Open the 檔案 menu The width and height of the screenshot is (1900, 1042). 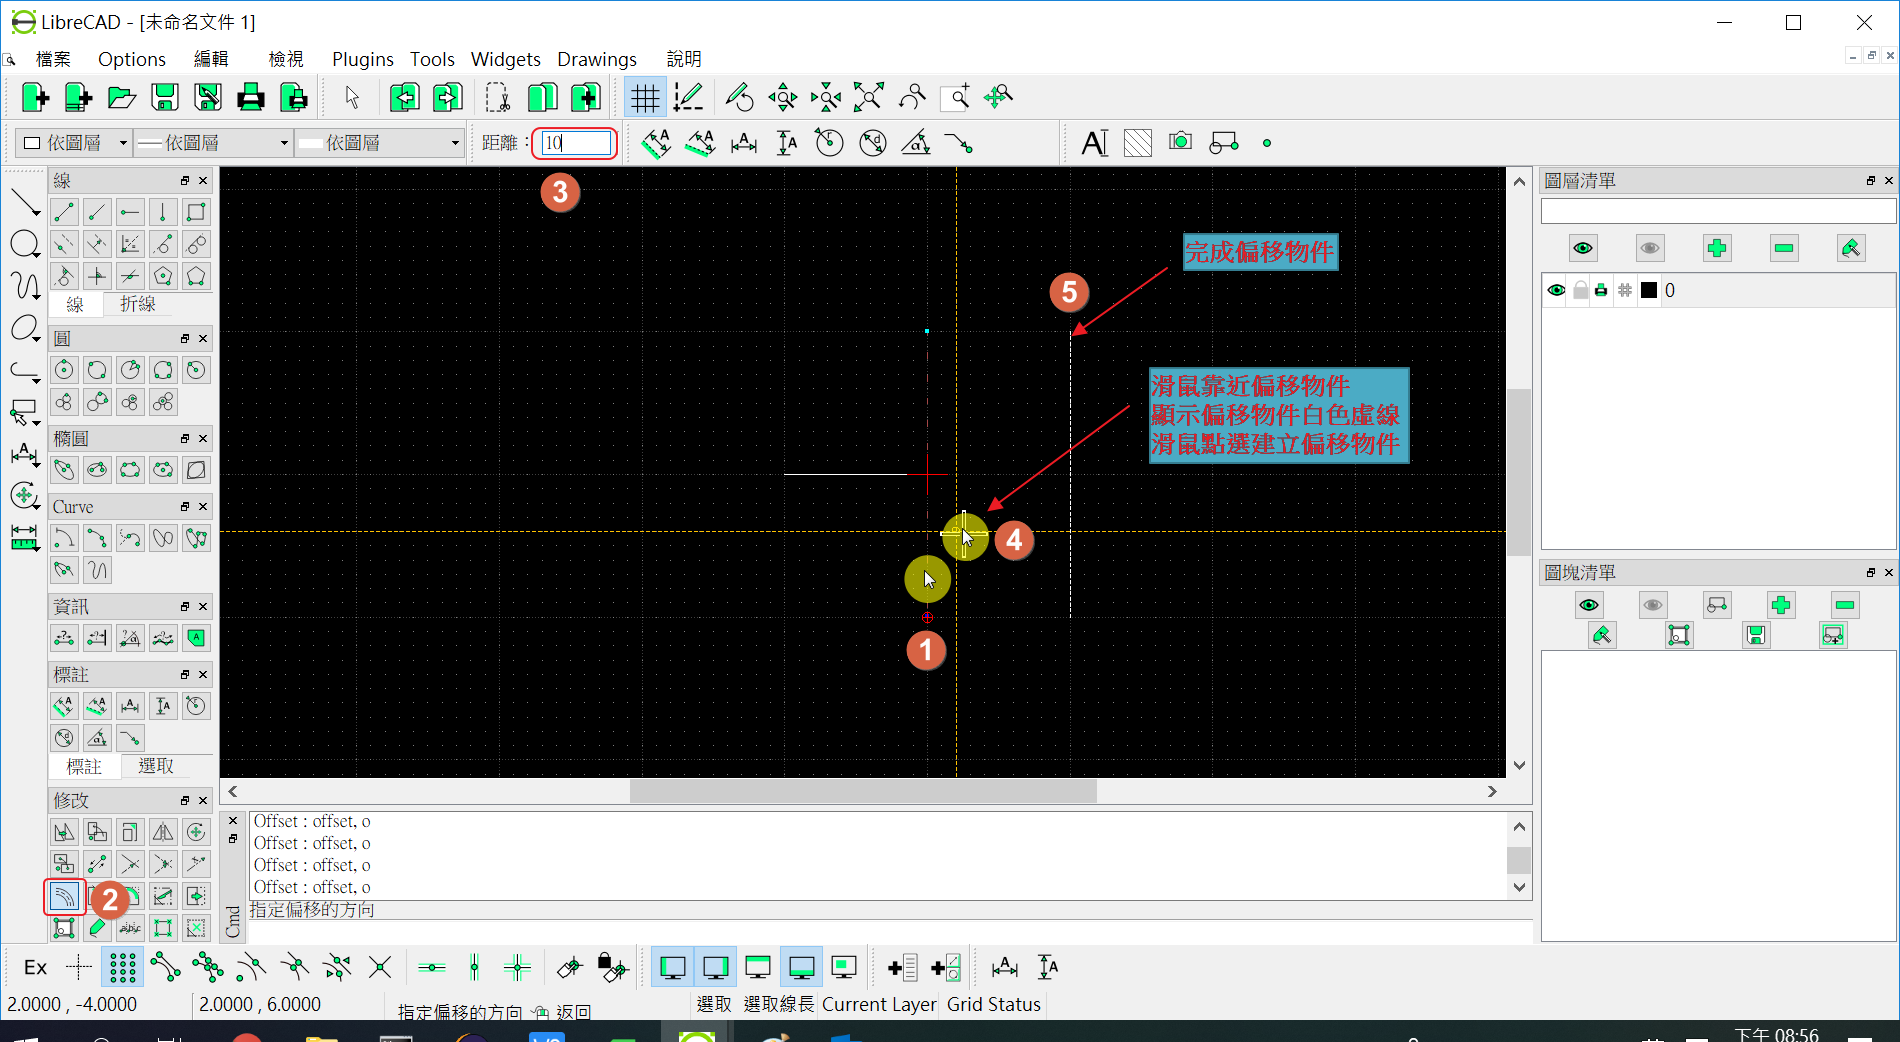(53, 59)
